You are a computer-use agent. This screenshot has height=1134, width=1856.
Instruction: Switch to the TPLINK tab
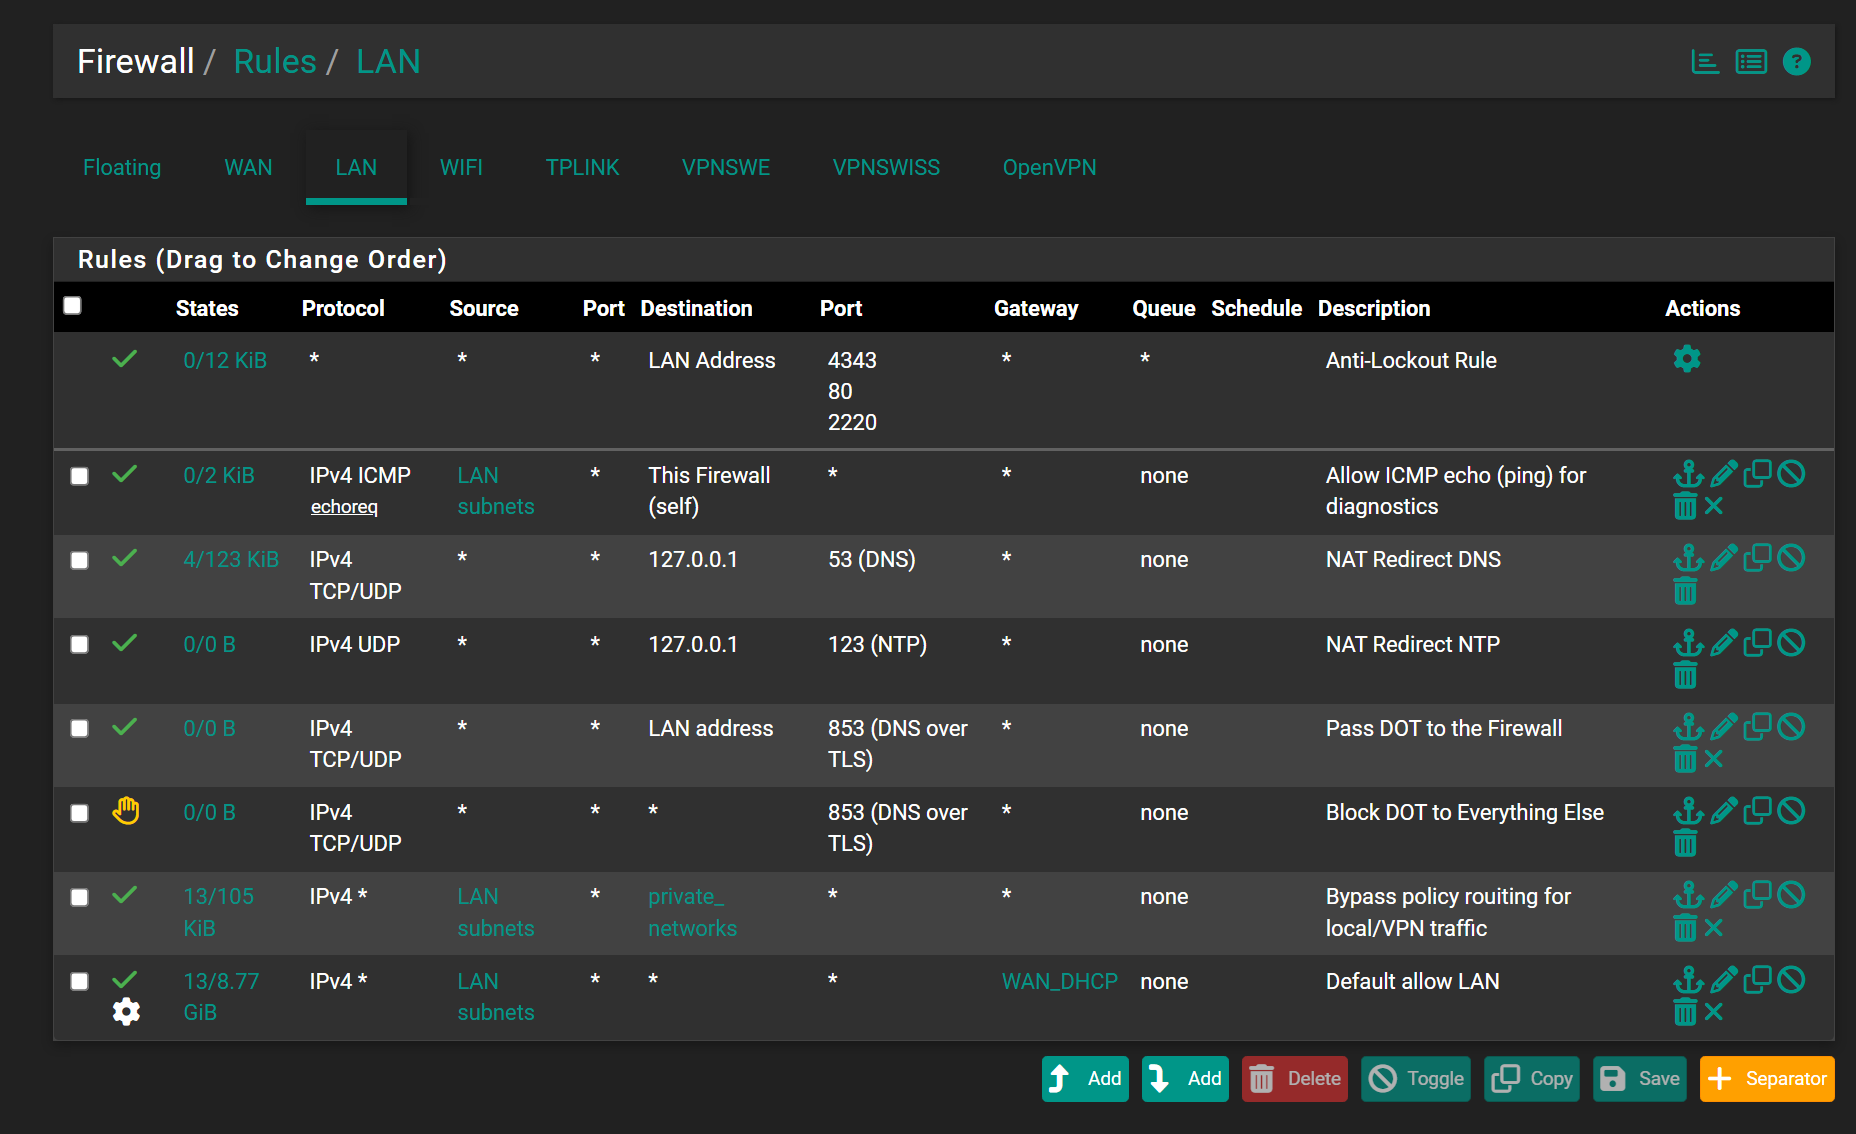(x=582, y=167)
